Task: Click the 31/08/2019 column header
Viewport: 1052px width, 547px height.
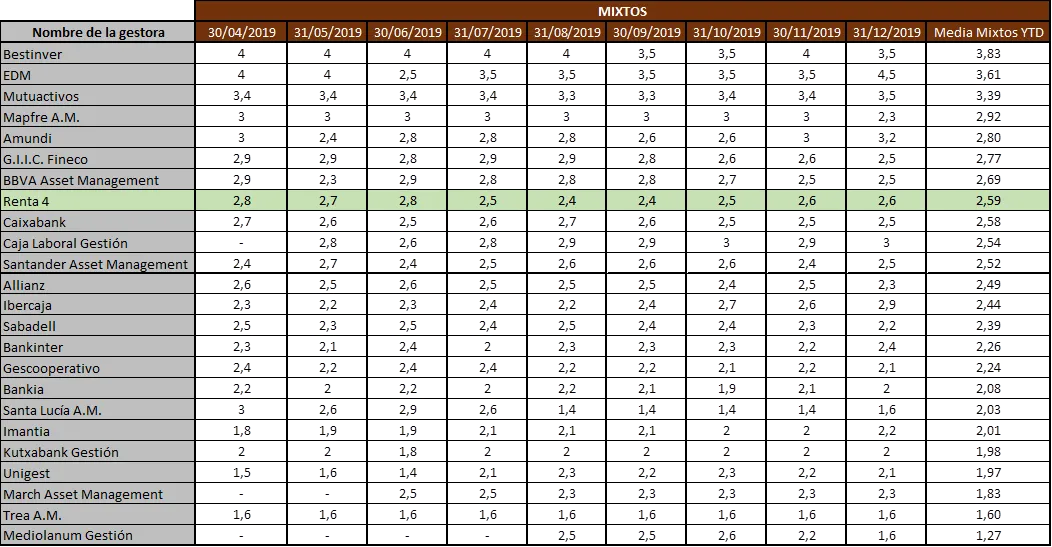Action: coord(566,32)
